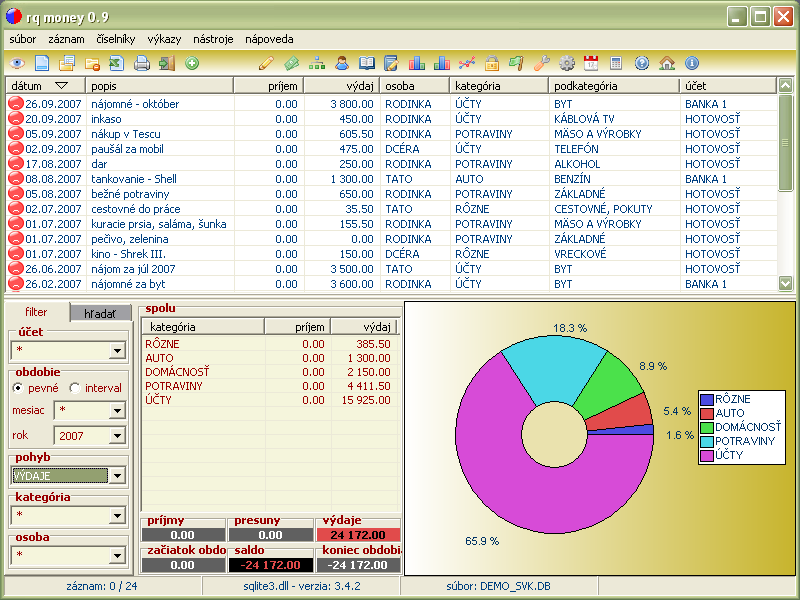
Task: Click the DOMÁCNOSŤ green legend swatch
Action: pos(707,428)
